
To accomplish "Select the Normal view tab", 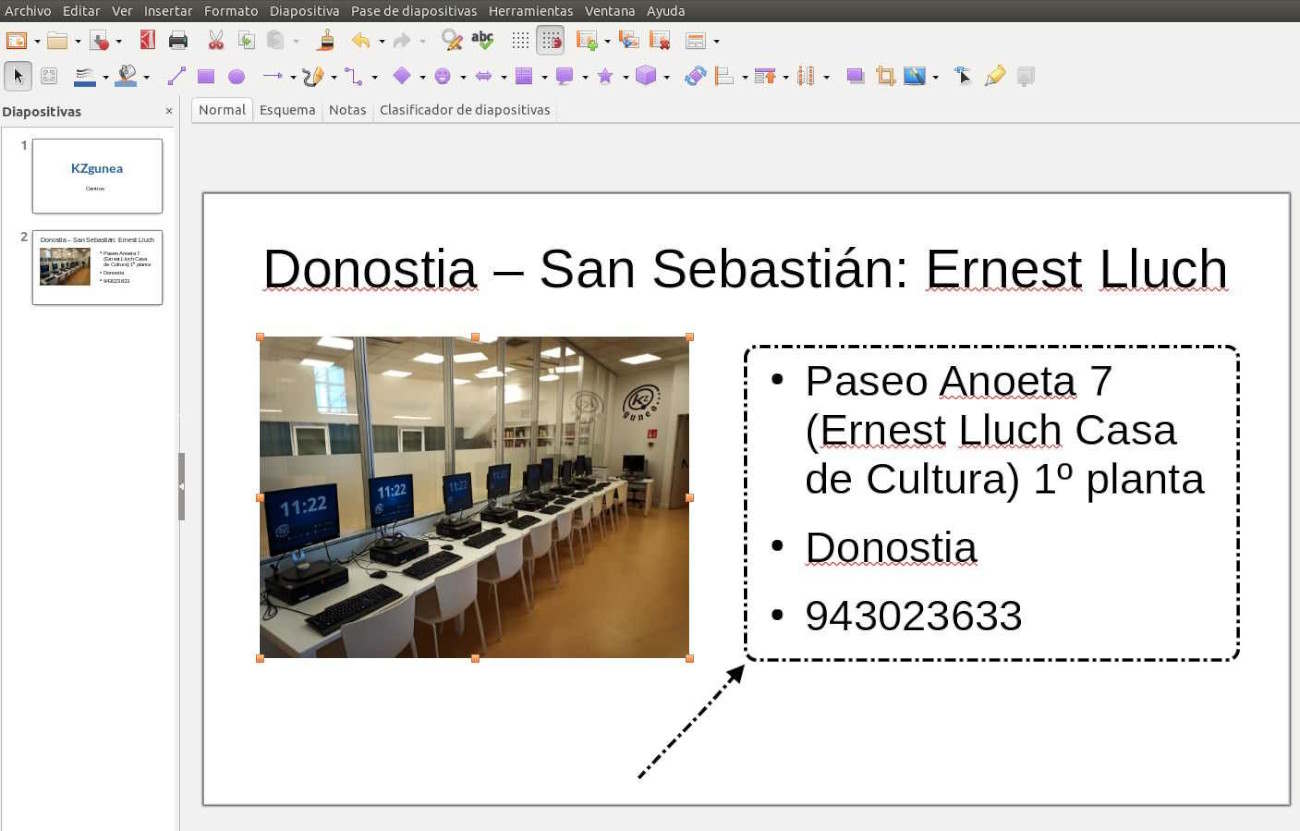I will 222,110.
